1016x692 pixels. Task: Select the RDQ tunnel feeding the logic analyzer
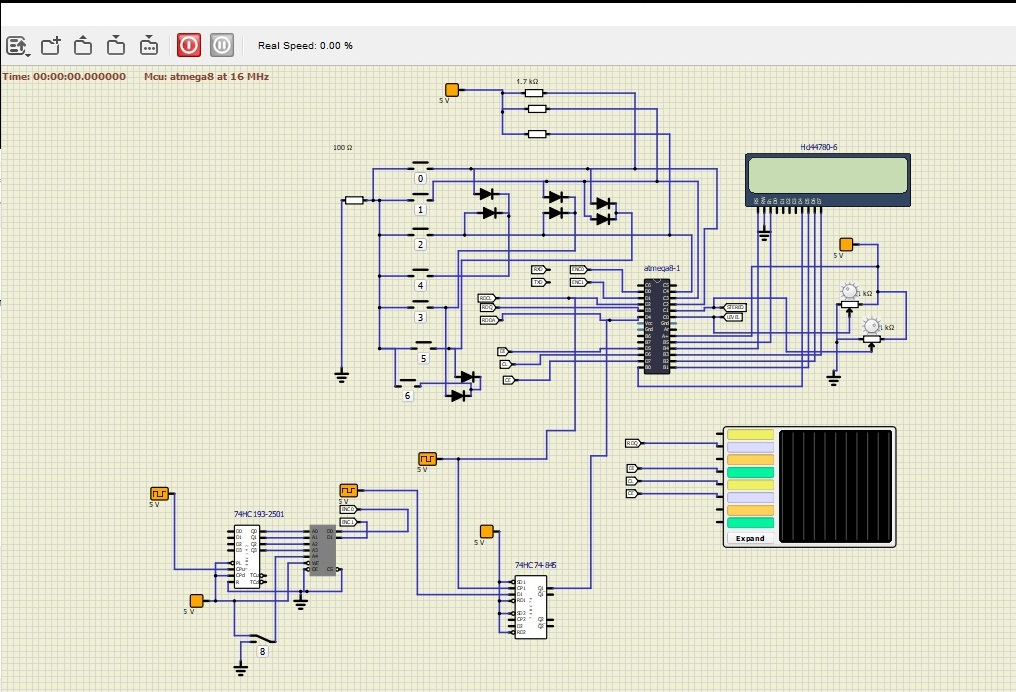point(633,443)
